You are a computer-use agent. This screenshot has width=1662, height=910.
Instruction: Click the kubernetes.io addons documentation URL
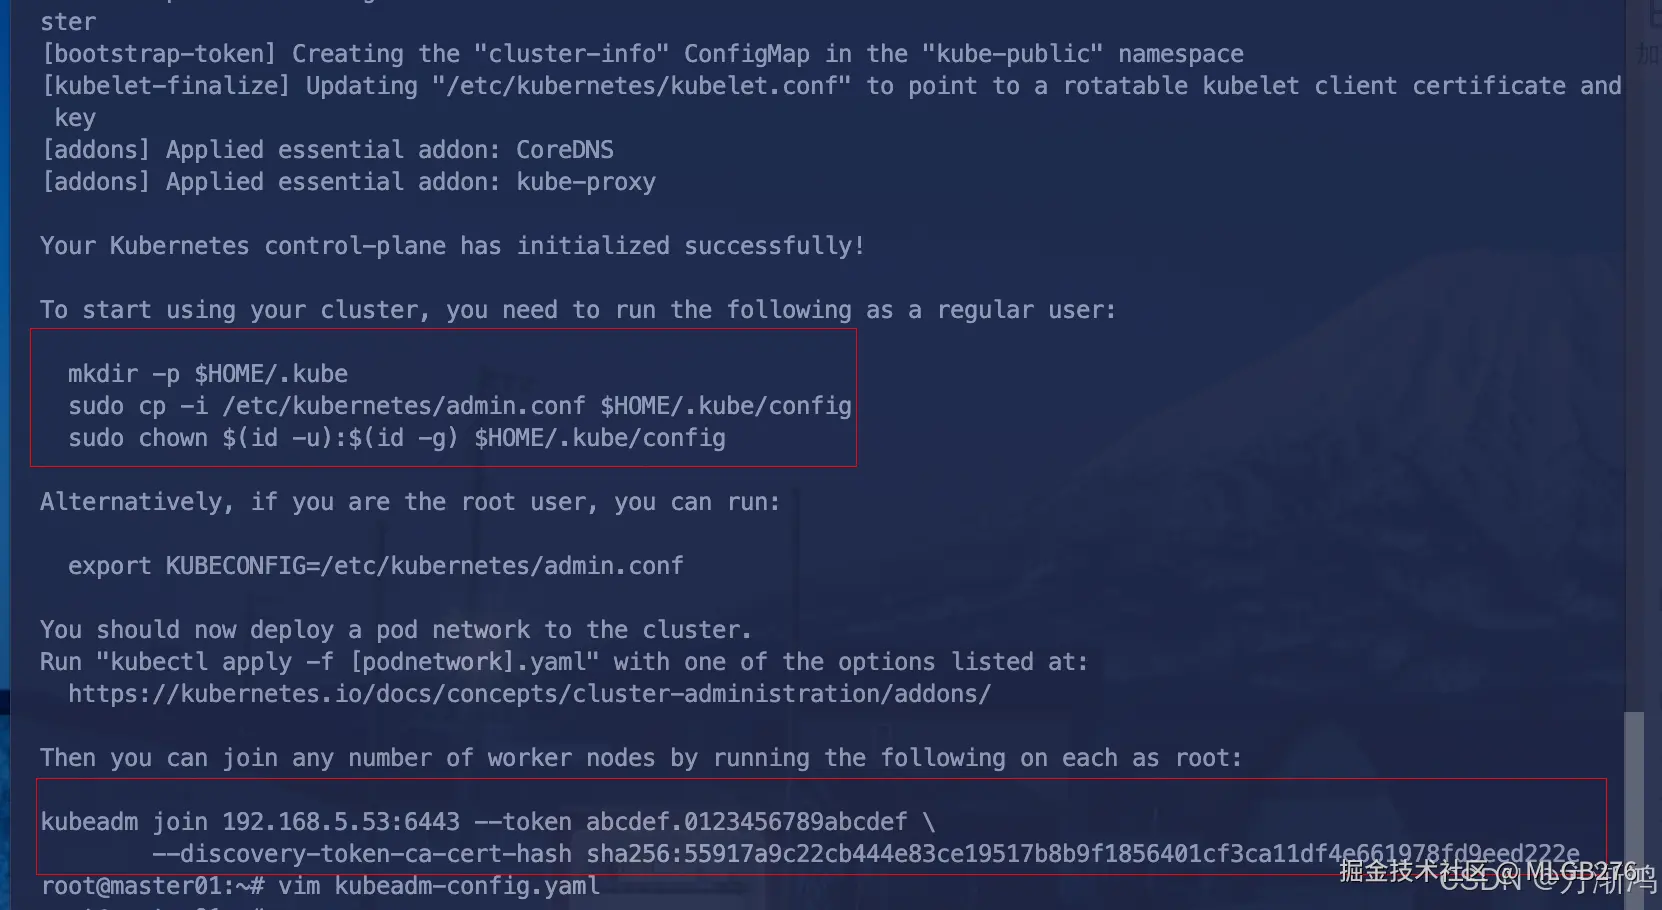pos(529,694)
